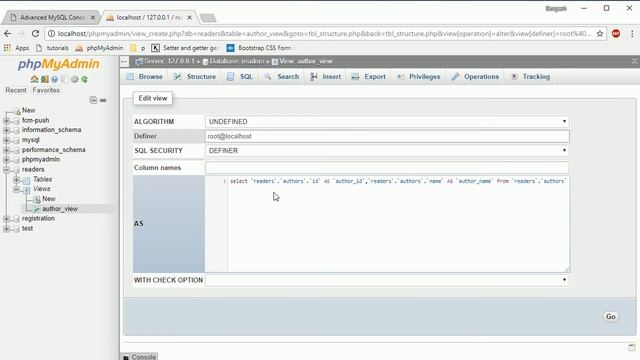Click the Views folder icon in tree
640x360 pixels.
[27, 189]
